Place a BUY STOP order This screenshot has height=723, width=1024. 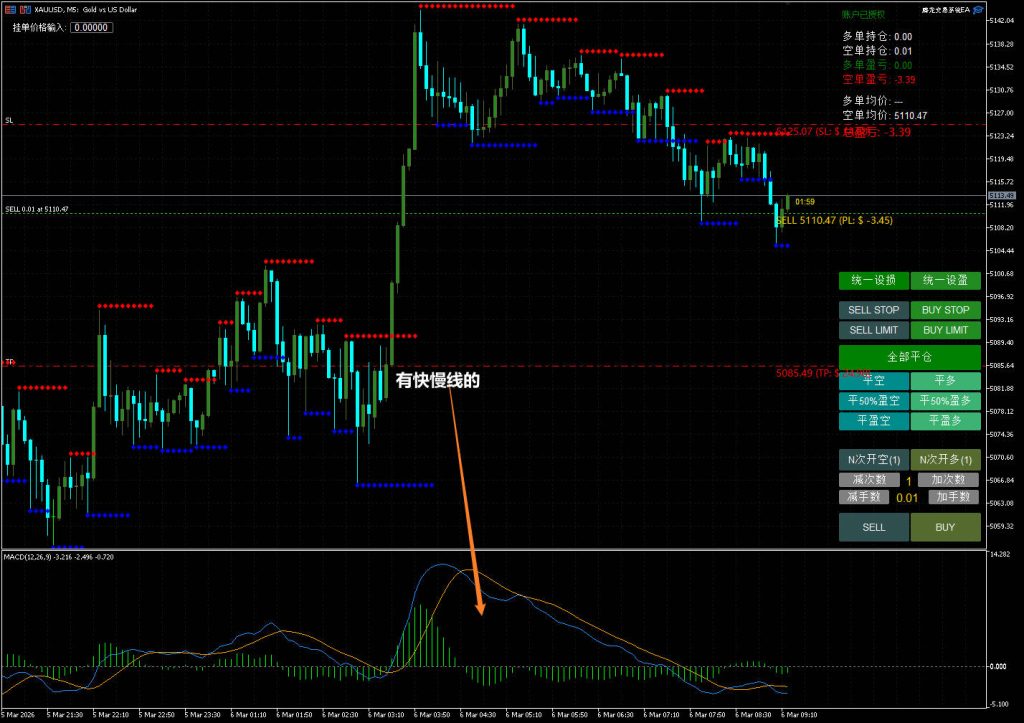pos(945,310)
